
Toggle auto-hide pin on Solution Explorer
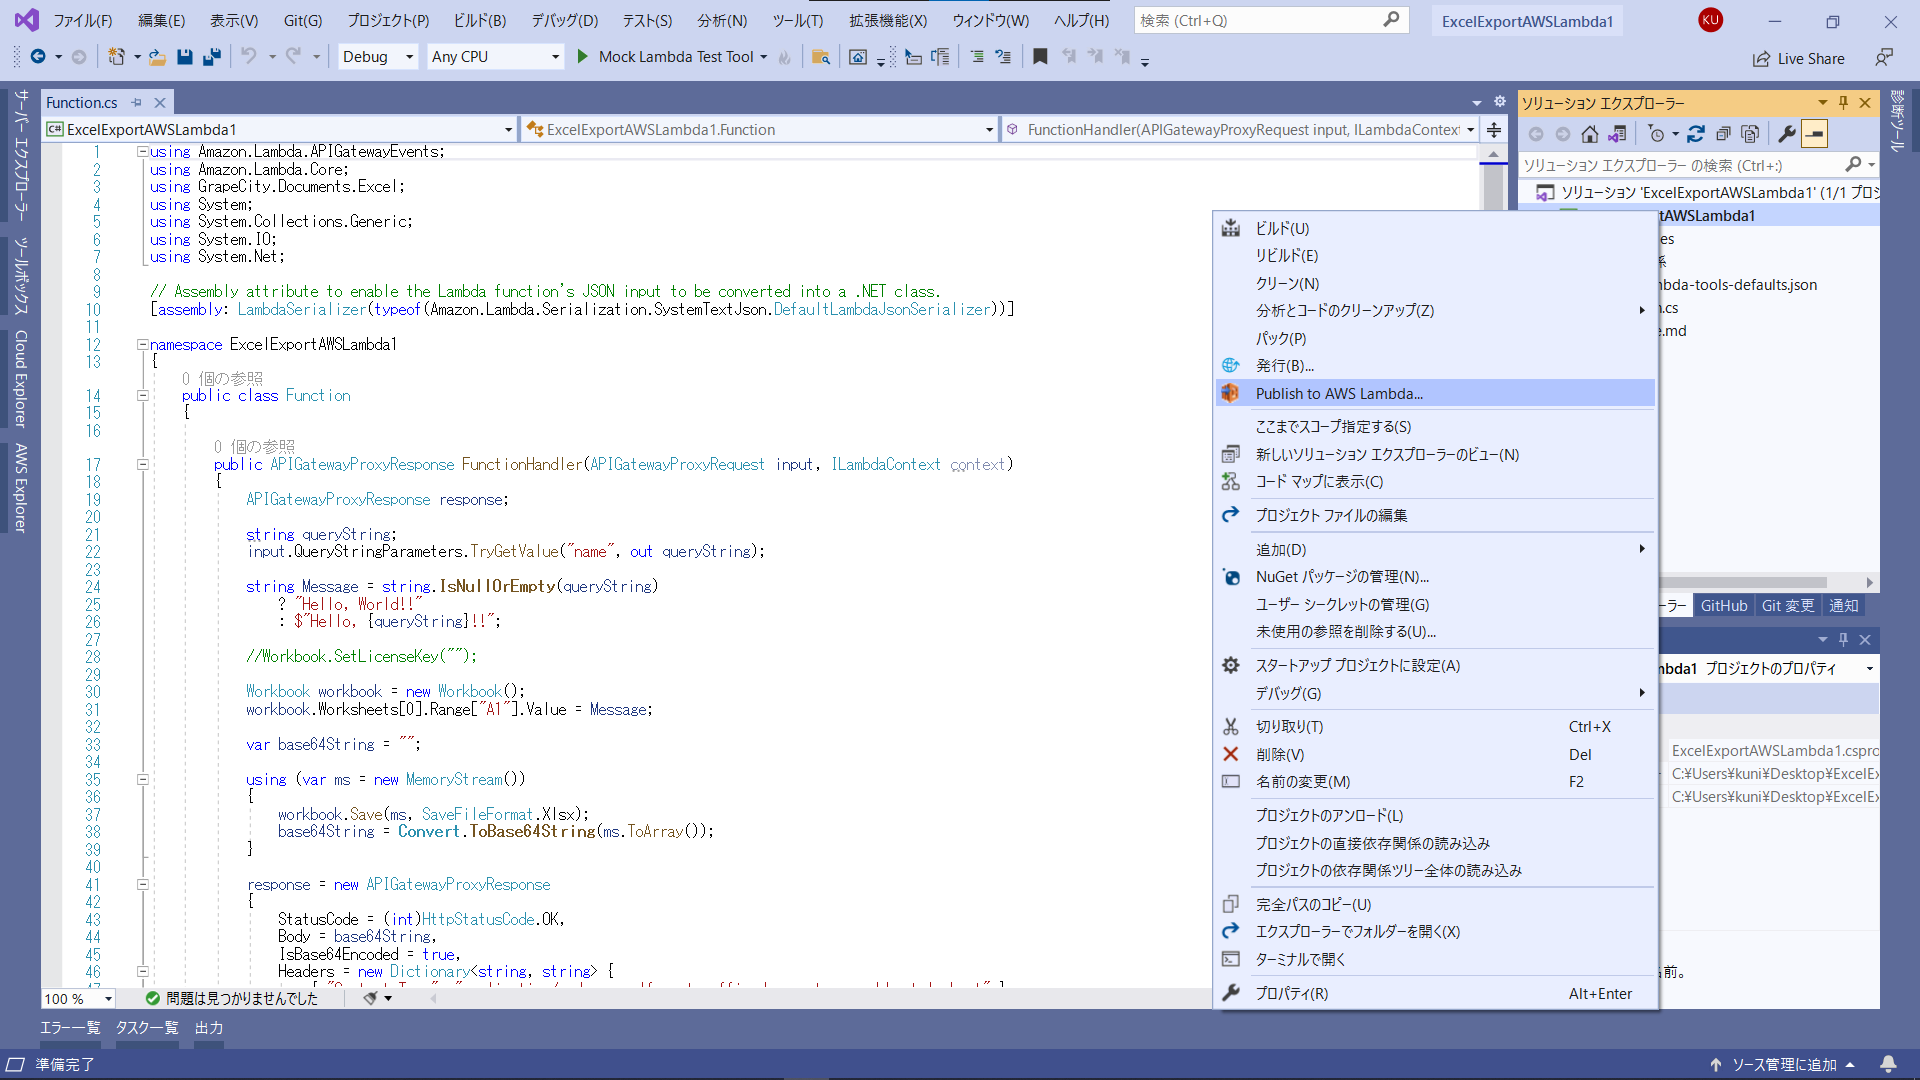pyautogui.click(x=1844, y=103)
